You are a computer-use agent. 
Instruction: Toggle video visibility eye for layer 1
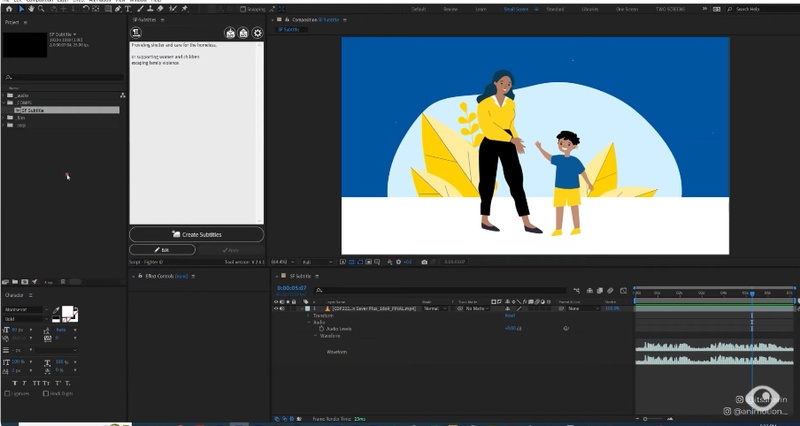[277, 309]
